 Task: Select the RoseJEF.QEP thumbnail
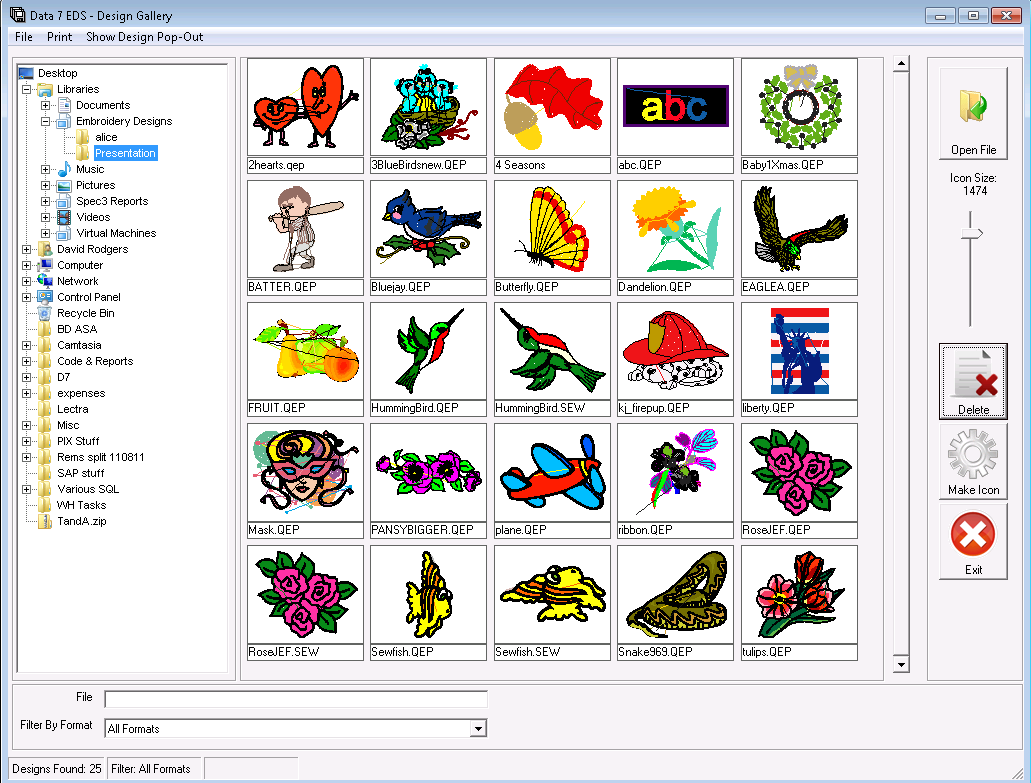click(799, 472)
